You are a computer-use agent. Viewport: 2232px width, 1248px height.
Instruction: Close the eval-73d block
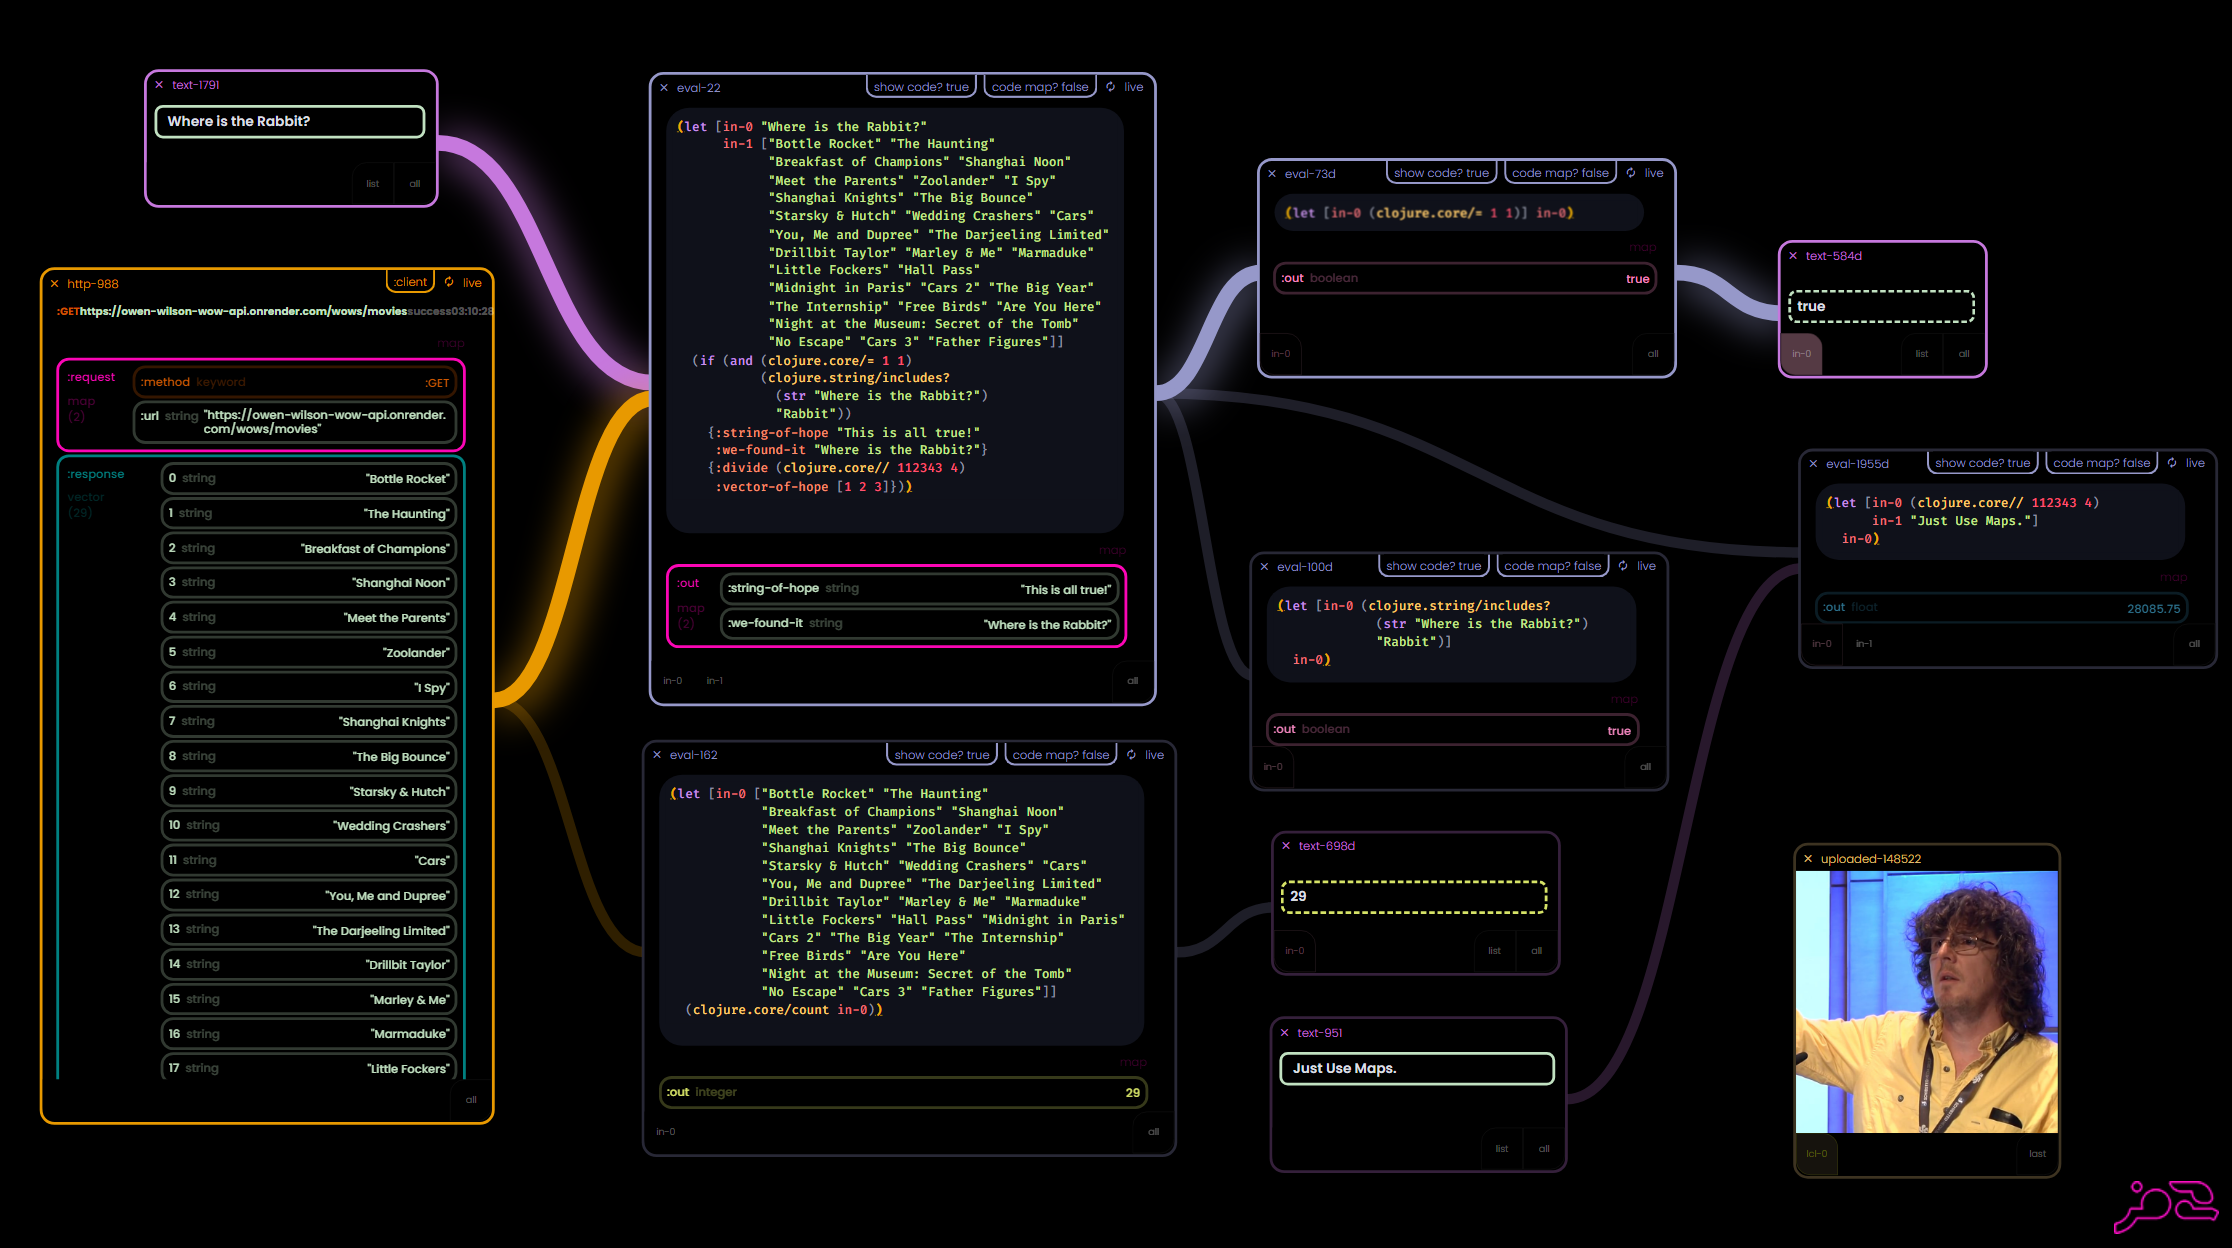(x=1272, y=174)
